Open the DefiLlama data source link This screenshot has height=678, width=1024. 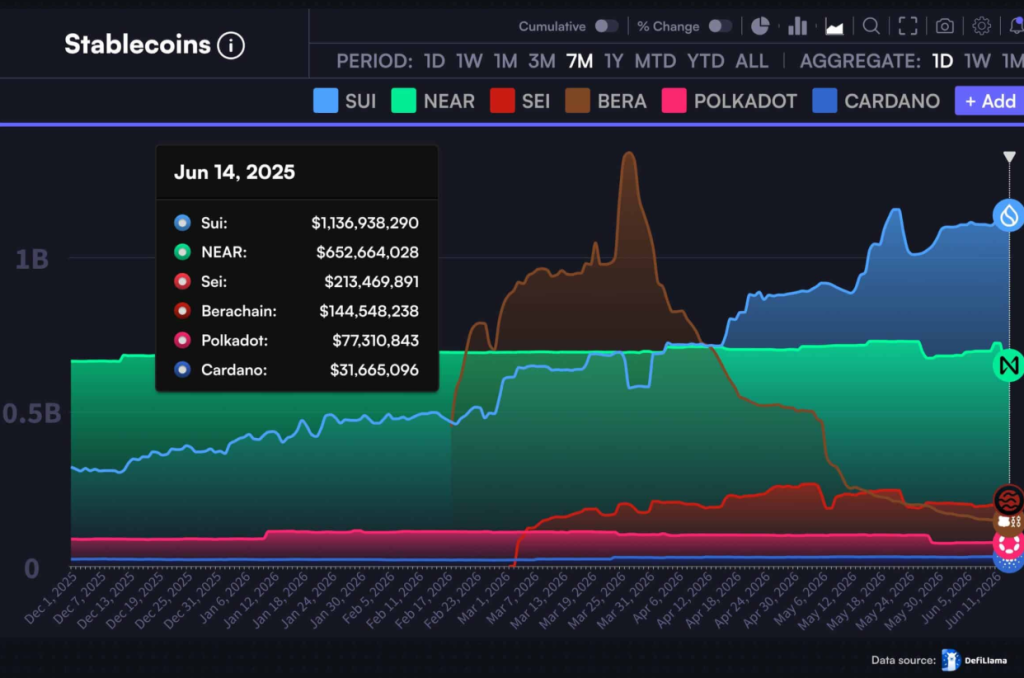point(966,659)
